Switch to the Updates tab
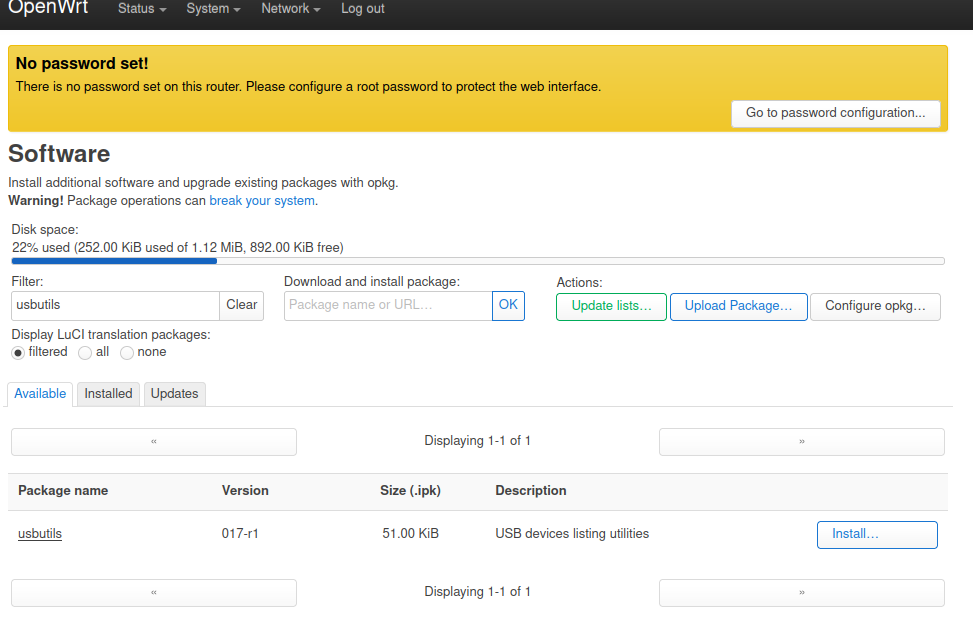The height and width of the screenshot is (623, 973). [x=174, y=393]
